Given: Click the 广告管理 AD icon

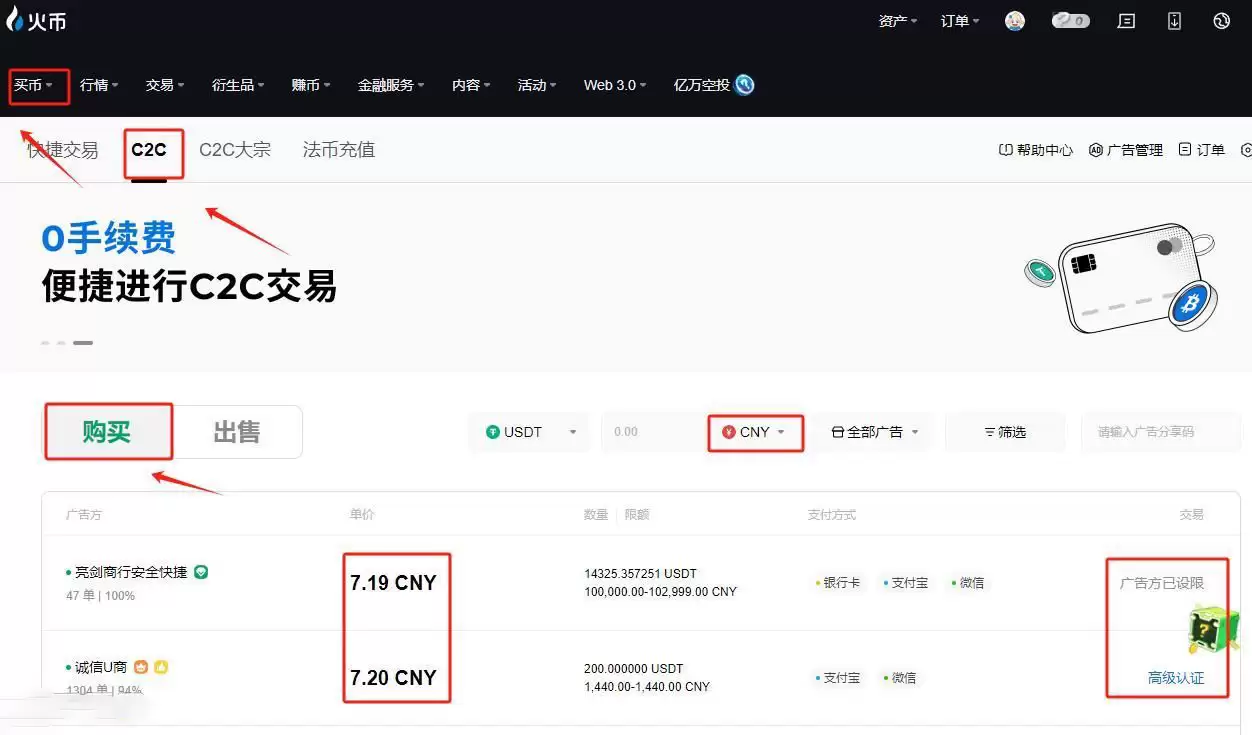Looking at the screenshot, I should coord(1097,149).
